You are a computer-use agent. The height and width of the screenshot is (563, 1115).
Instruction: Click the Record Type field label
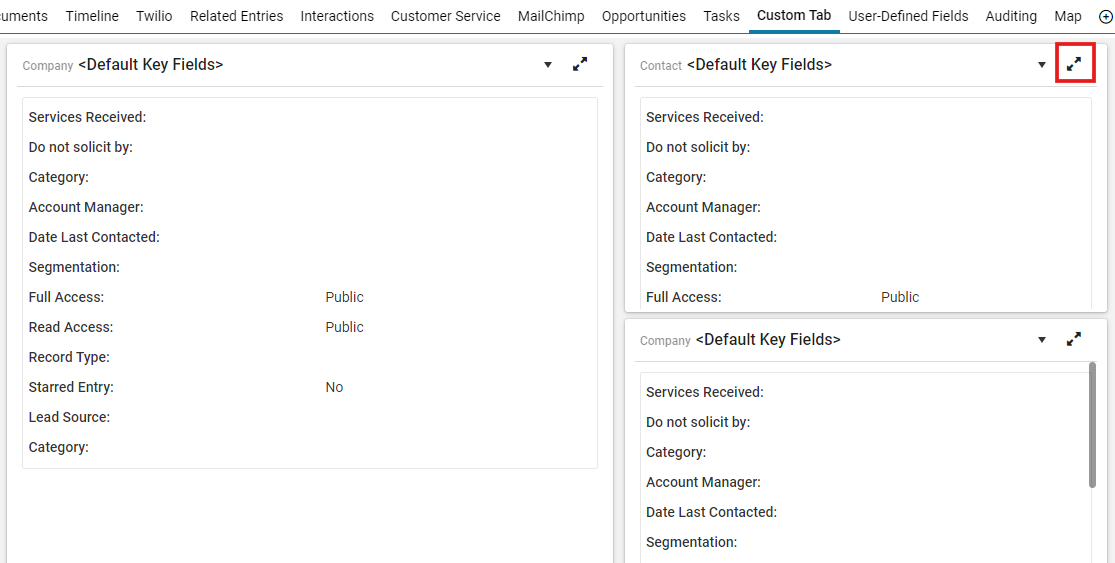(69, 358)
